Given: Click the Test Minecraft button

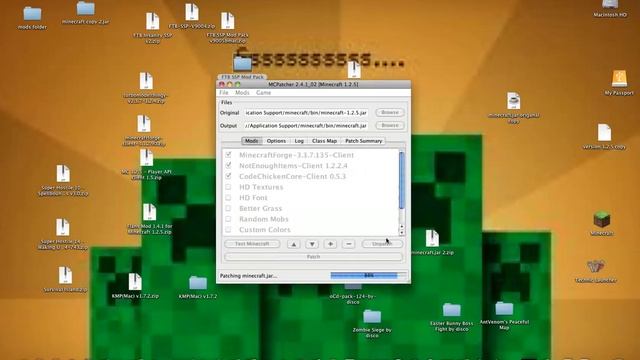Looking at the screenshot, I should [x=252, y=244].
